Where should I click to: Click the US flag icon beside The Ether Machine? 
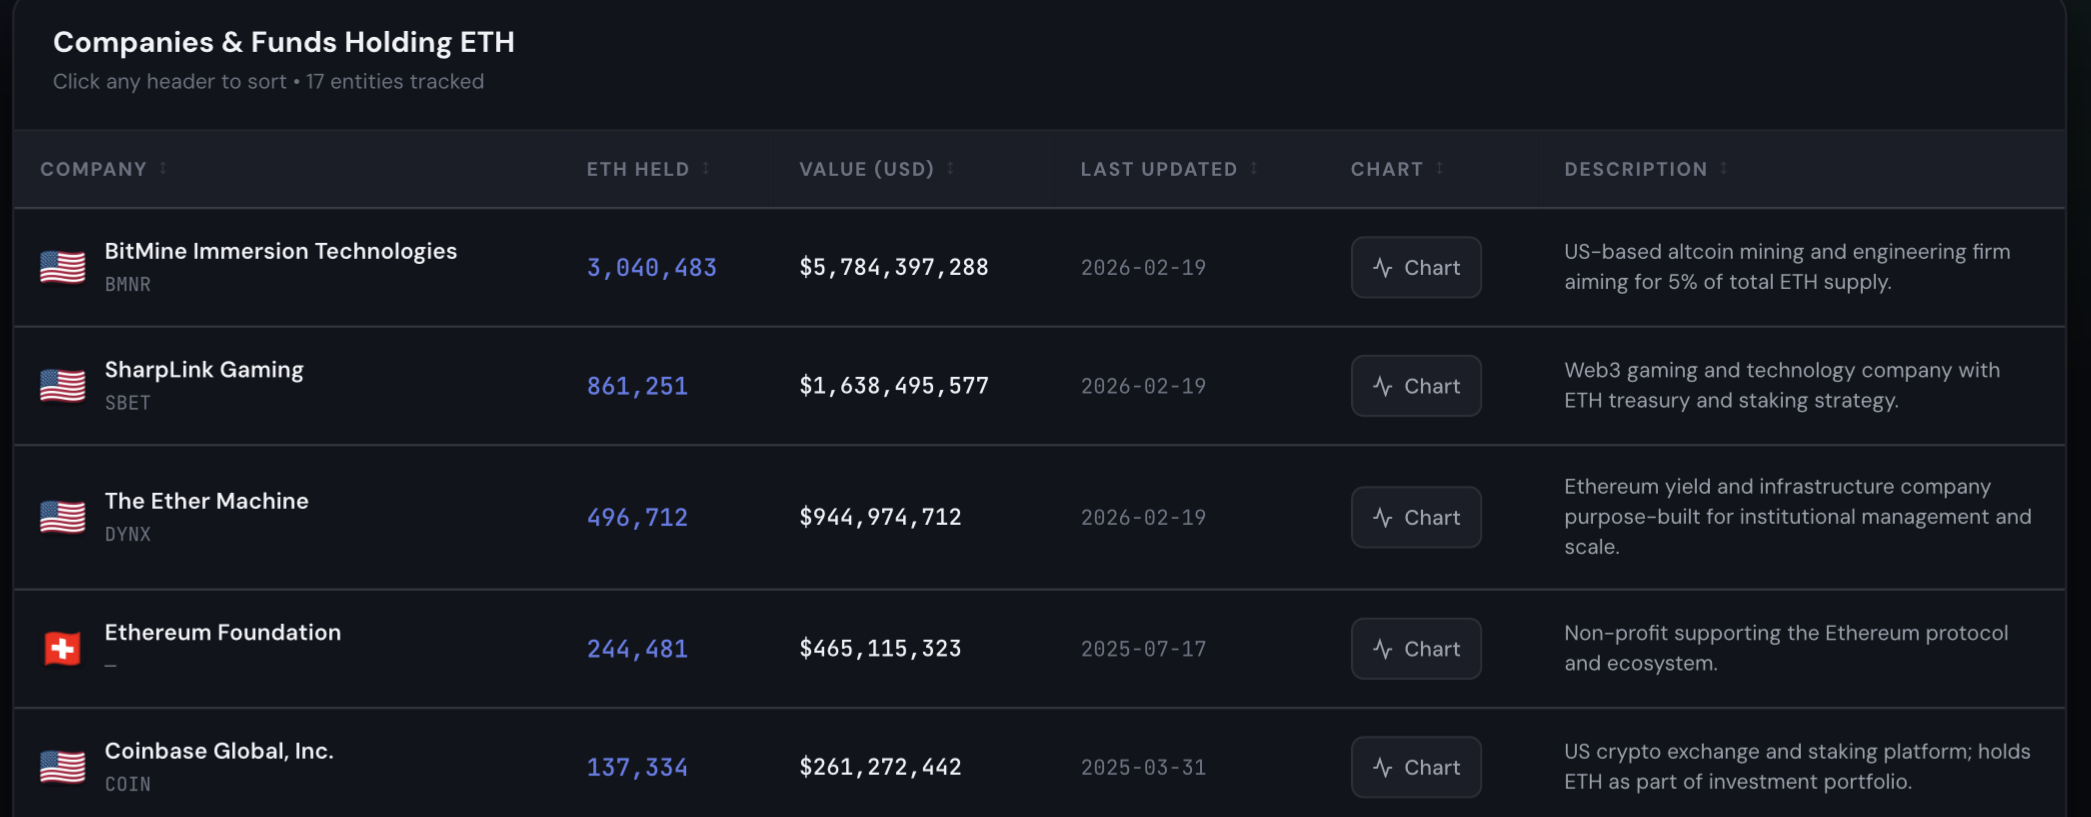click(x=62, y=517)
